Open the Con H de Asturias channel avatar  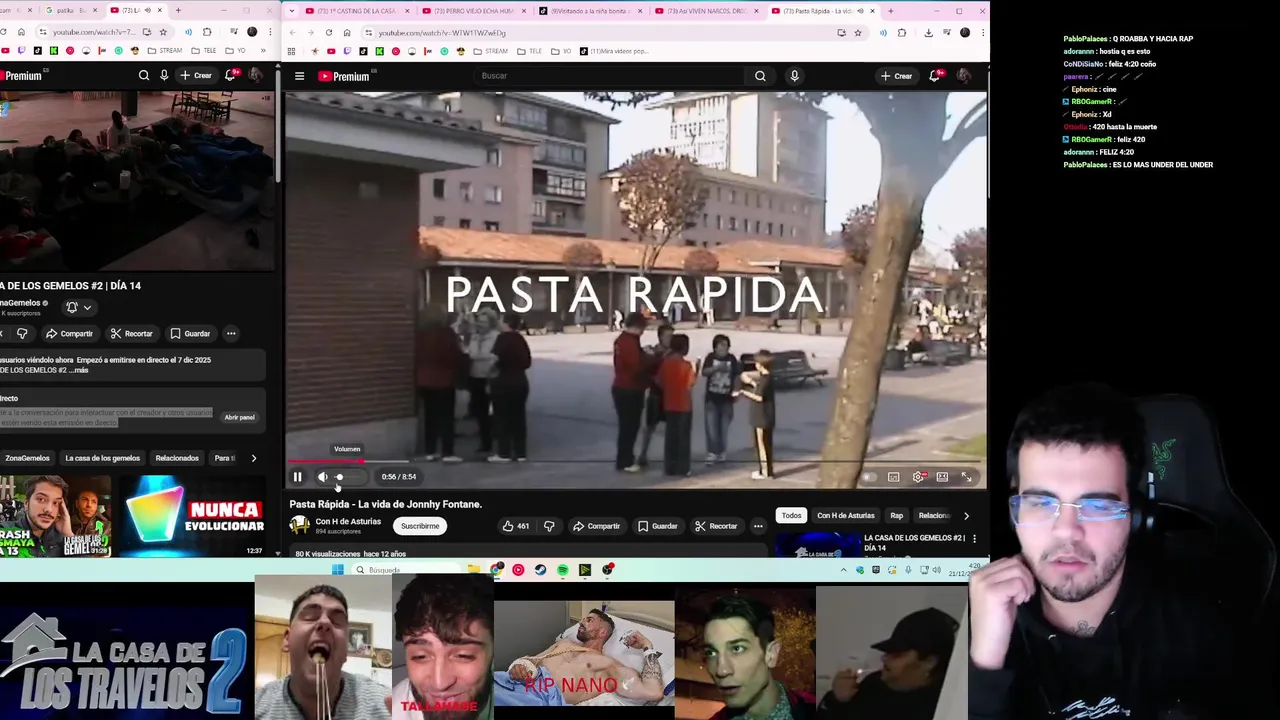tap(300, 526)
